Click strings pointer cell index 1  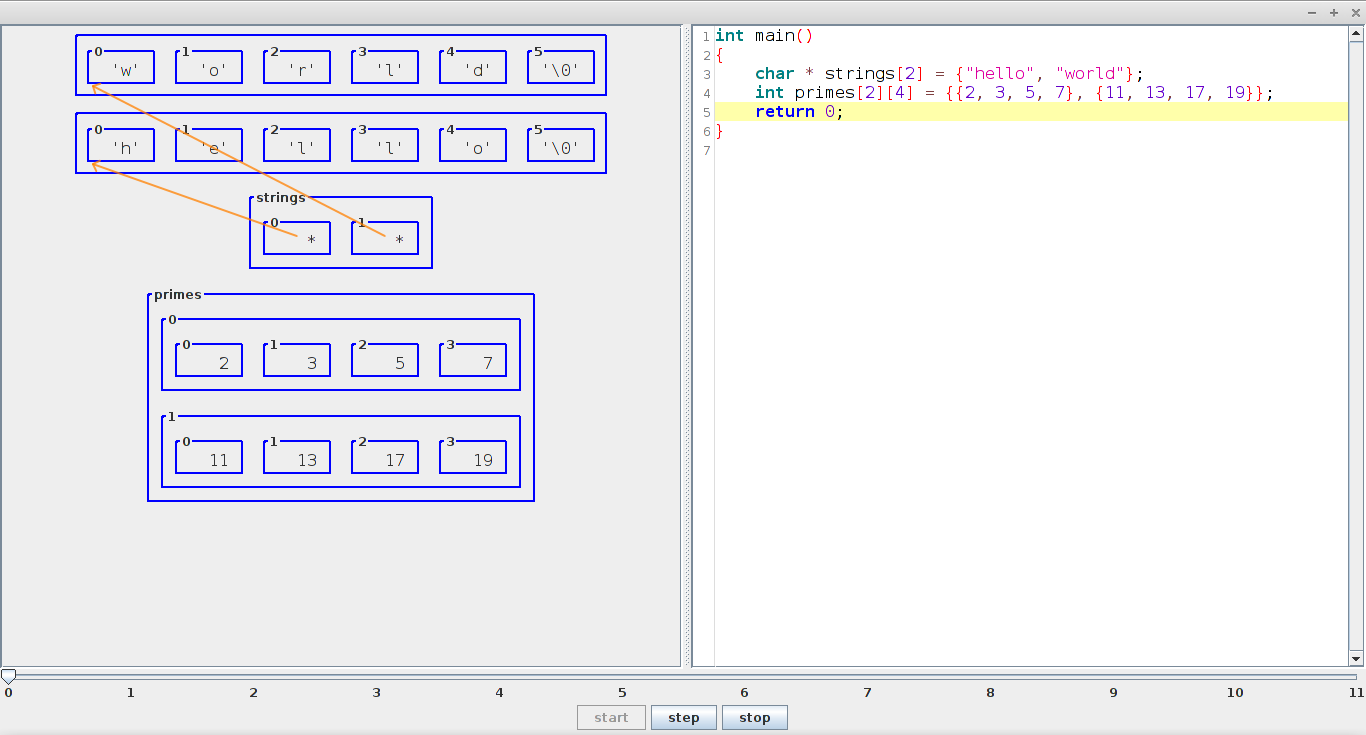point(385,238)
